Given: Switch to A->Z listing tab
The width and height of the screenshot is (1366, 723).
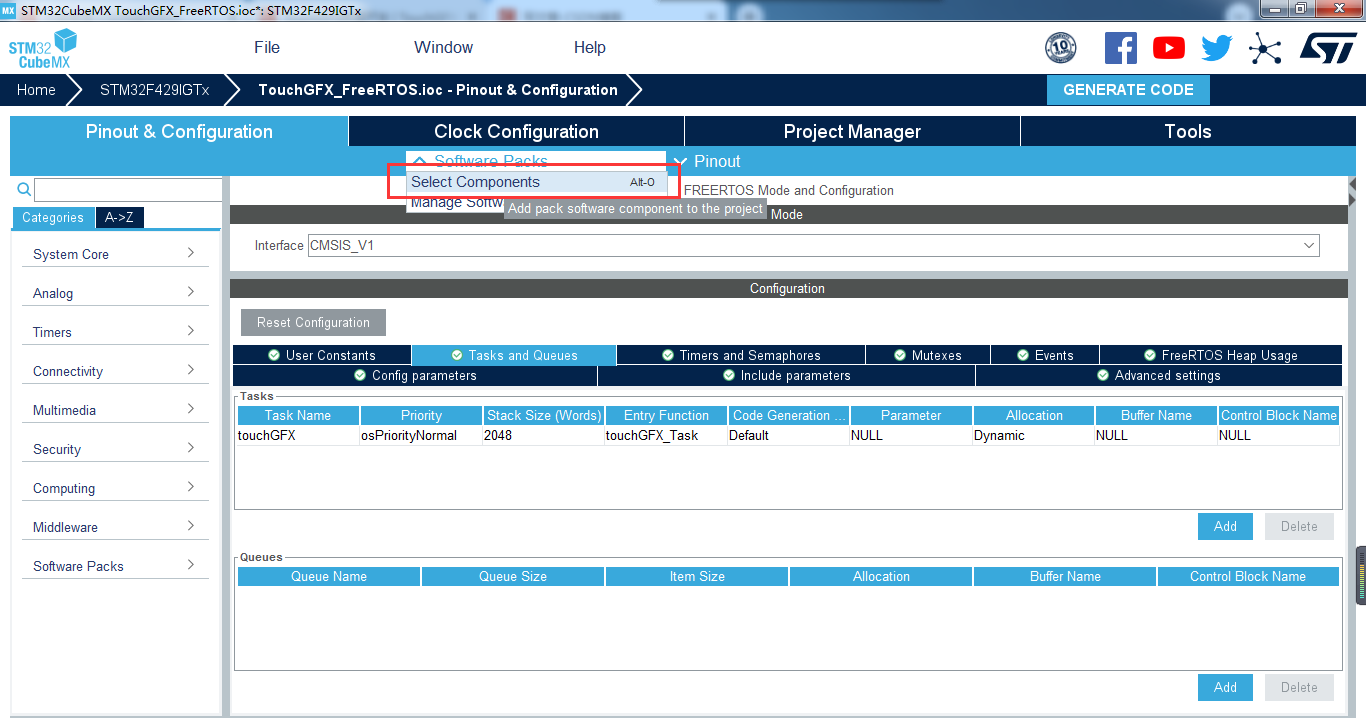Looking at the screenshot, I should [x=119, y=217].
